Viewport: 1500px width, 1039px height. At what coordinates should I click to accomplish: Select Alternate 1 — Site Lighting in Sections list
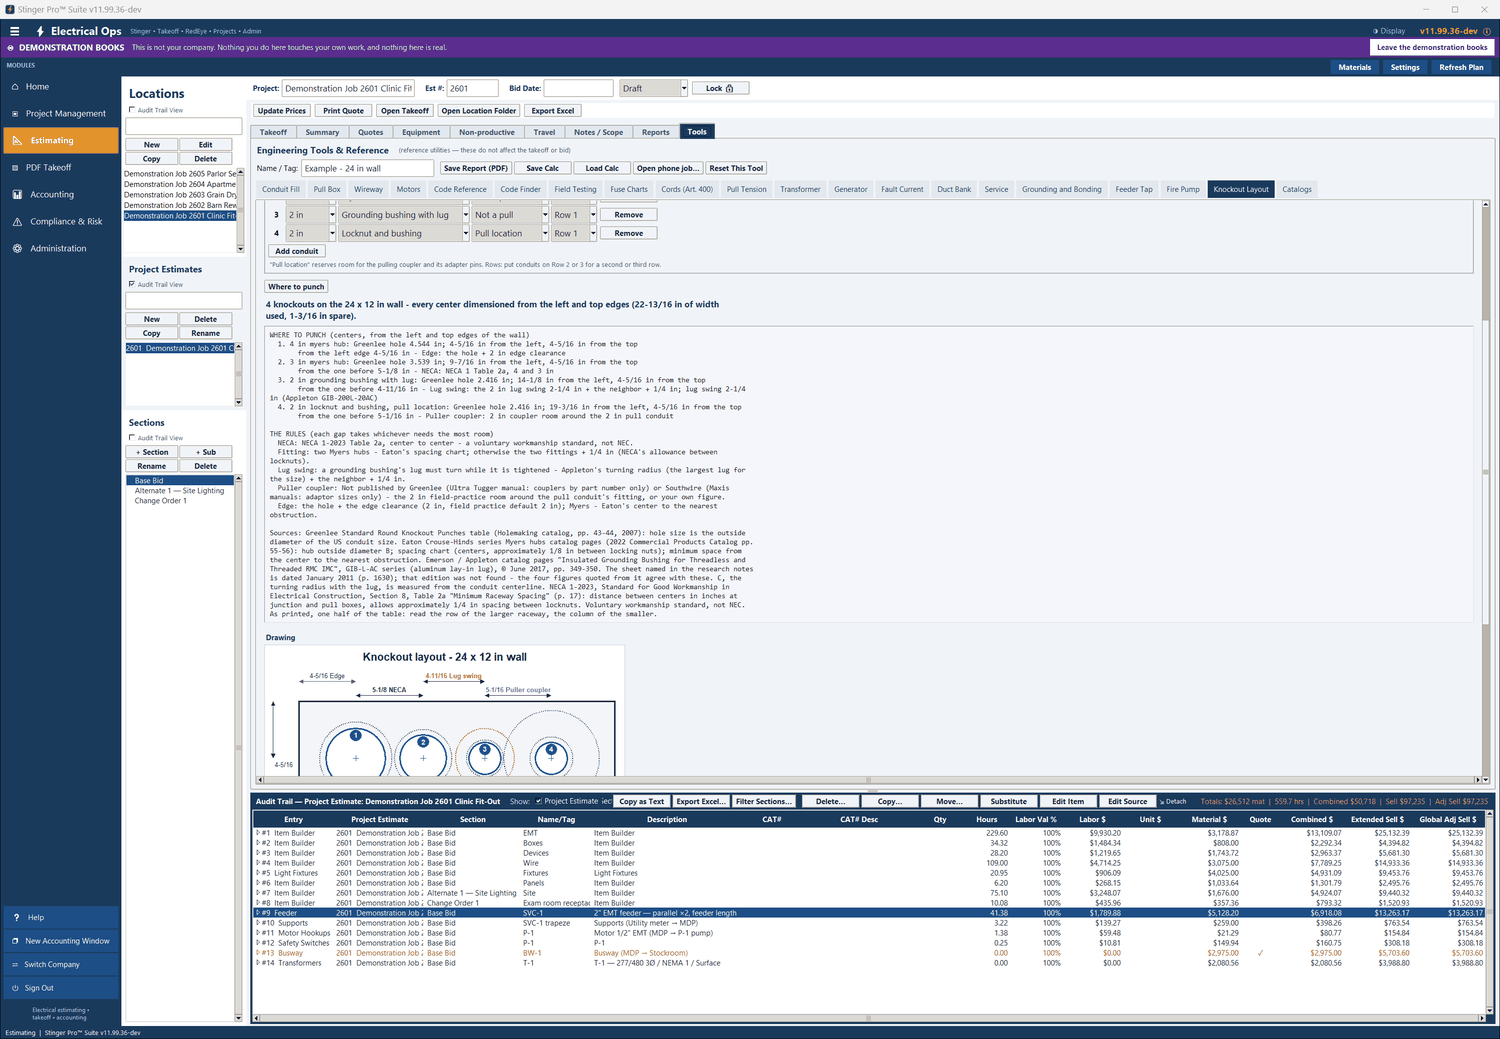(180, 491)
